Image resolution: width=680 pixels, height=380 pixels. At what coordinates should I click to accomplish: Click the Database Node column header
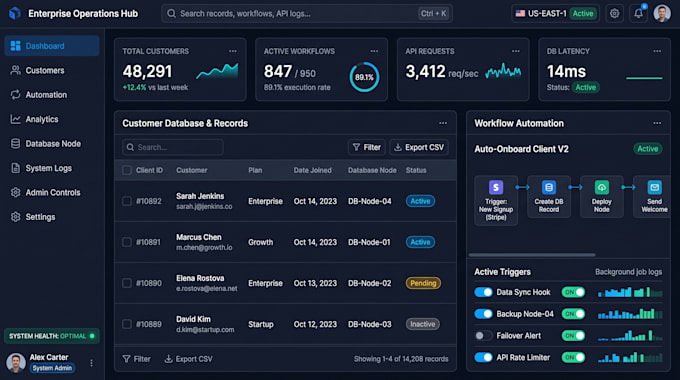372,170
